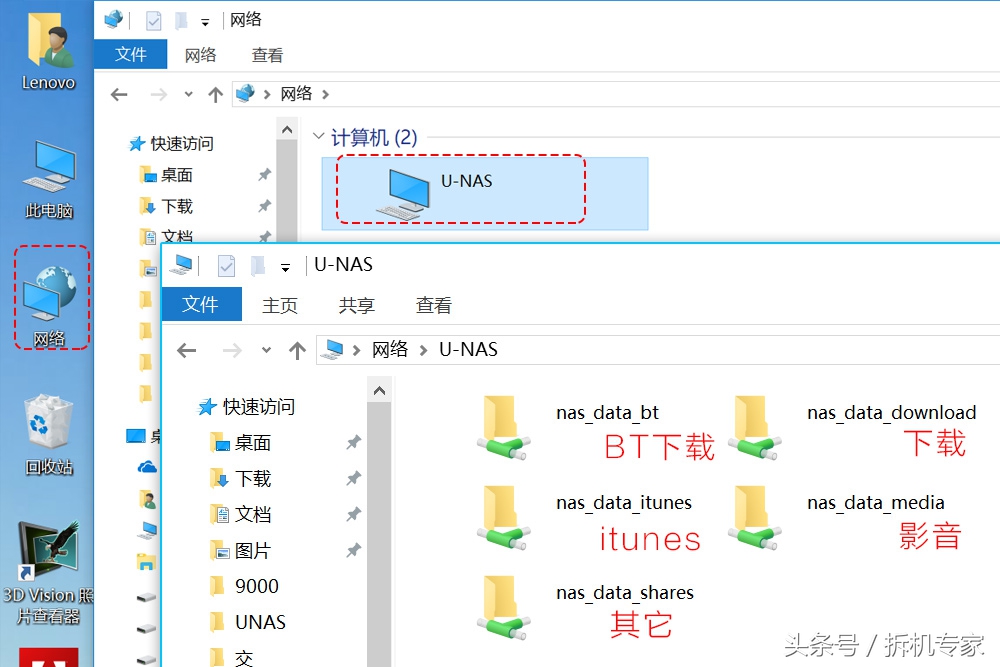Select OneDrive cloud icon in 网络 navigation pane
Image resolution: width=1000 pixels, height=667 pixels.
point(147,467)
